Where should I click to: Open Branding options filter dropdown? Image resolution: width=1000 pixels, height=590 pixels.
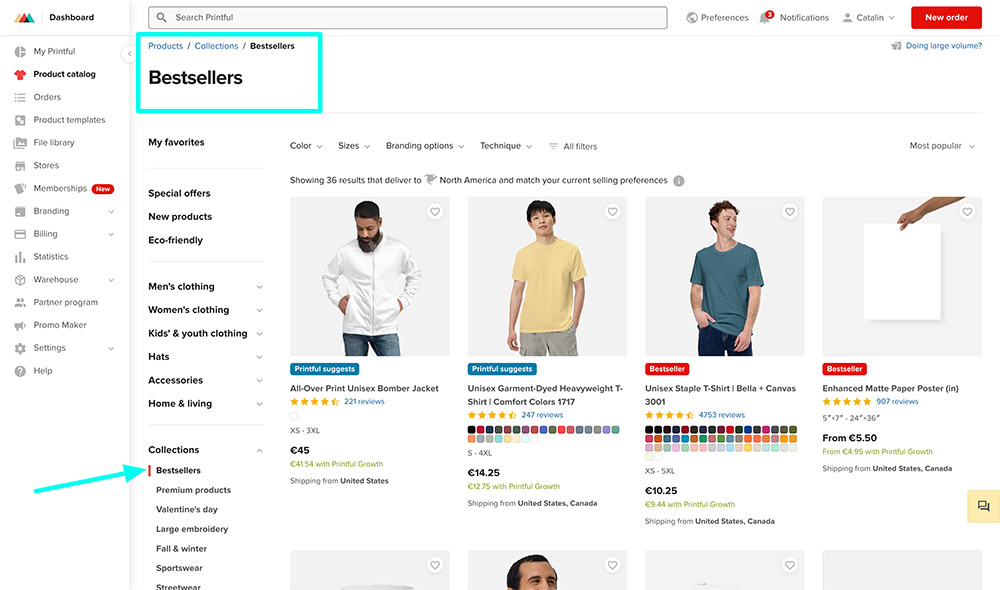[425, 146]
